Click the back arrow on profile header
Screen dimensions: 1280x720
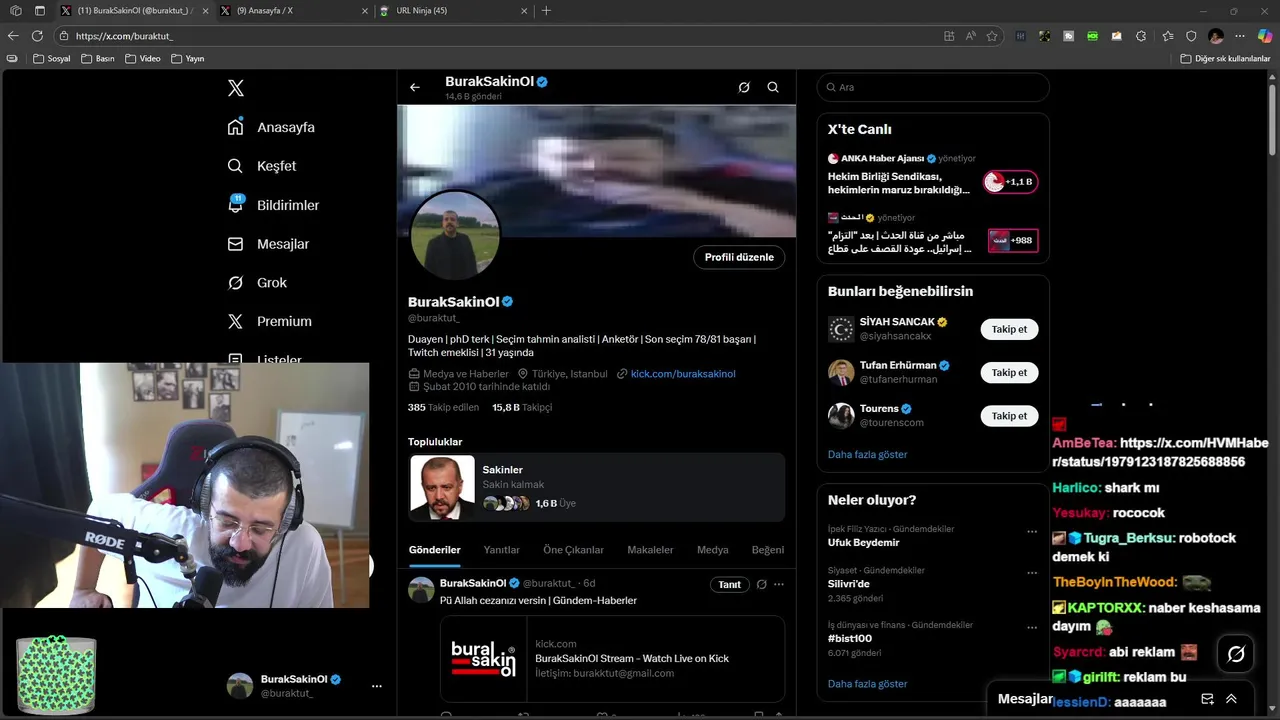click(x=415, y=87)
